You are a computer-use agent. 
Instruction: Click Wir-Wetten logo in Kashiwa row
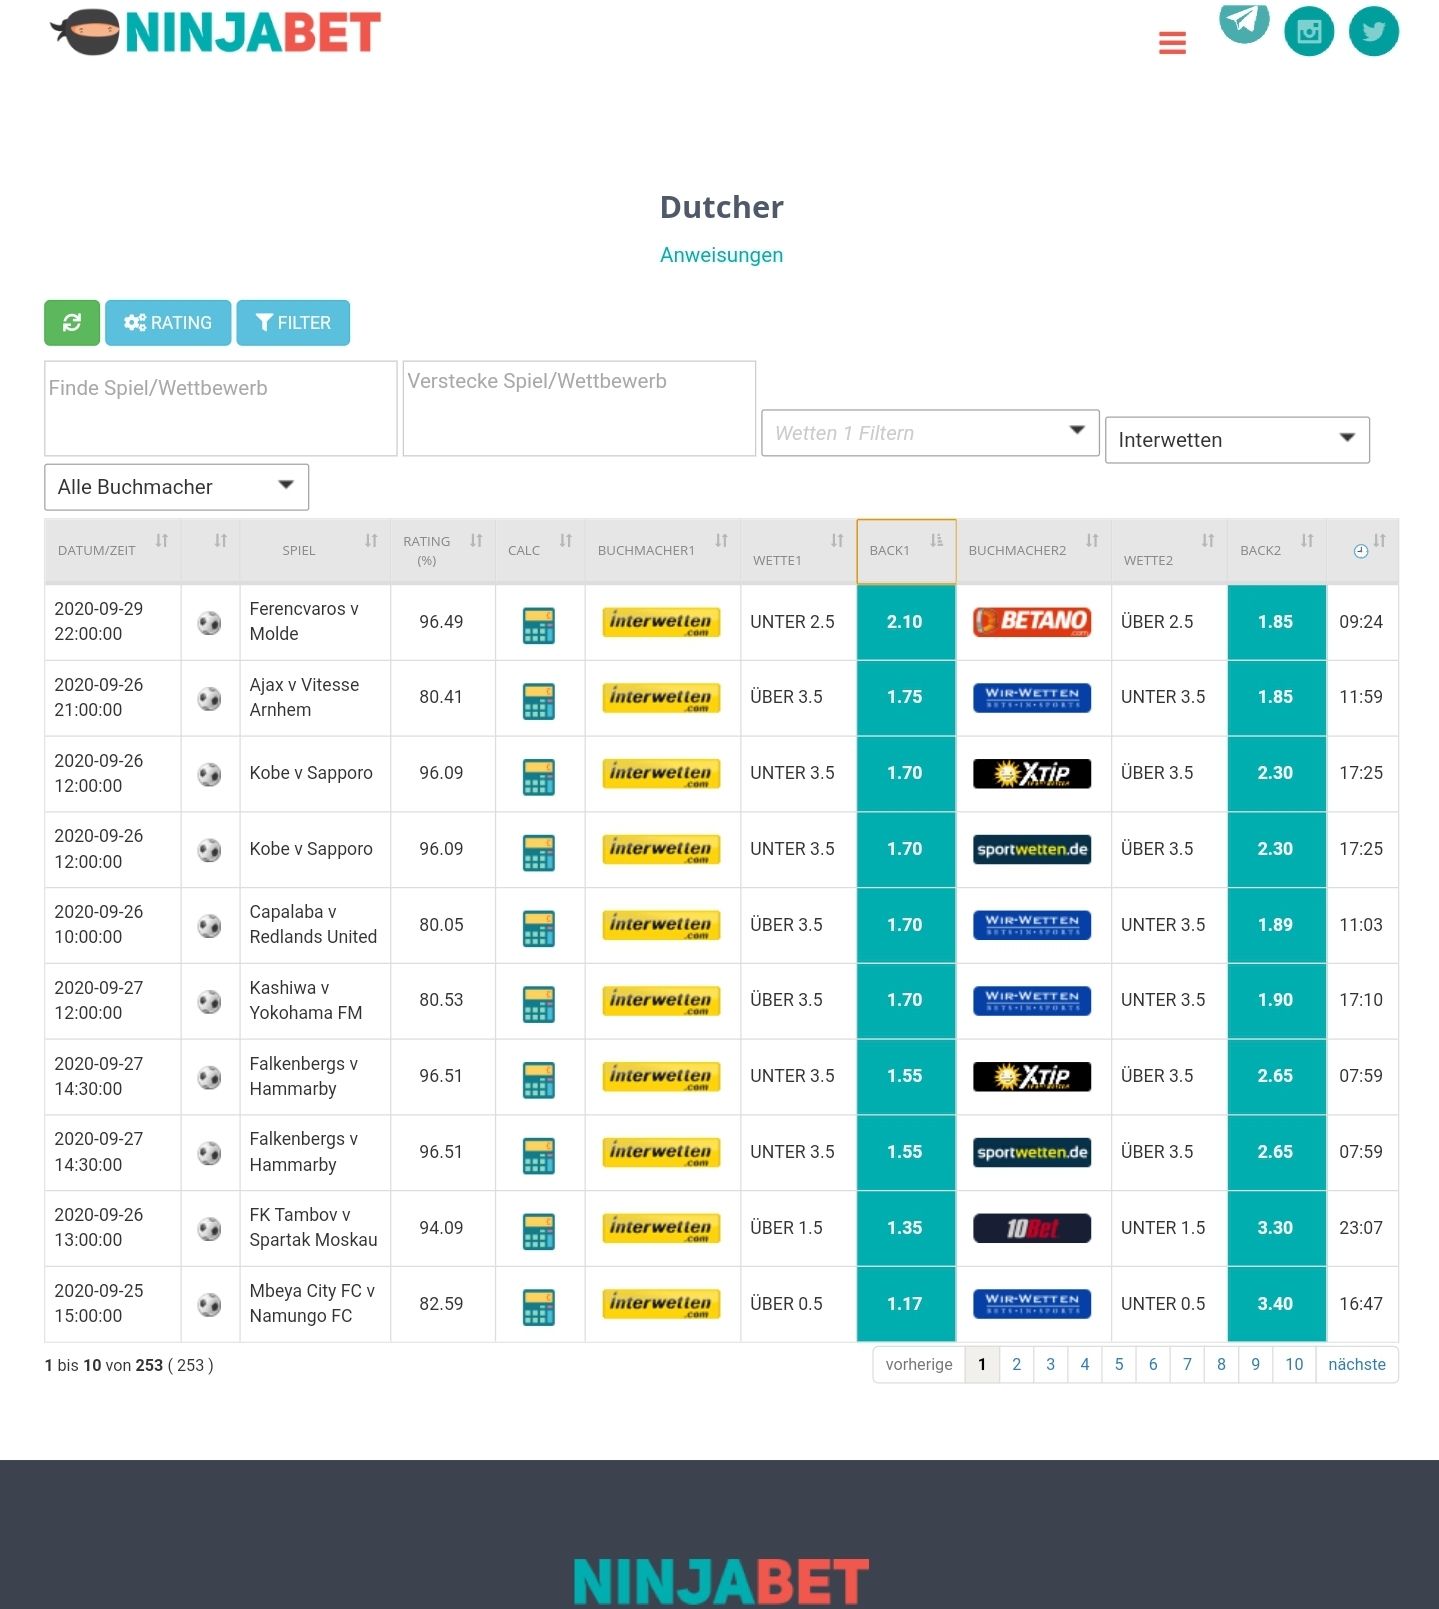(x=1032, y=1000)
